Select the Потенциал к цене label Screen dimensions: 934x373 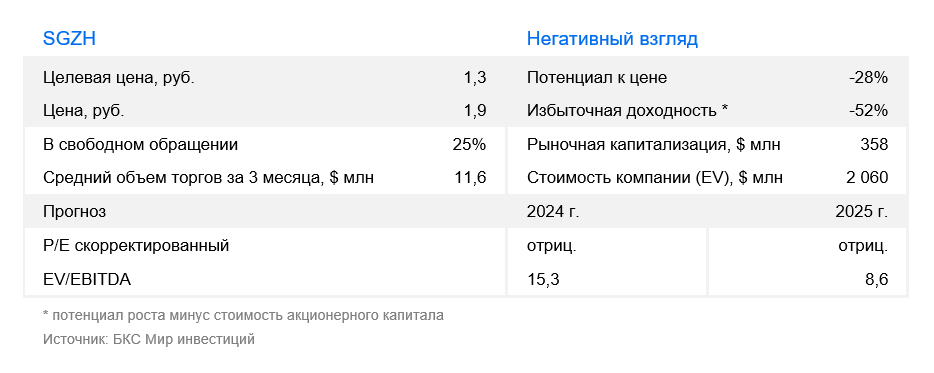pyautogui.click(x=597, y=77)
